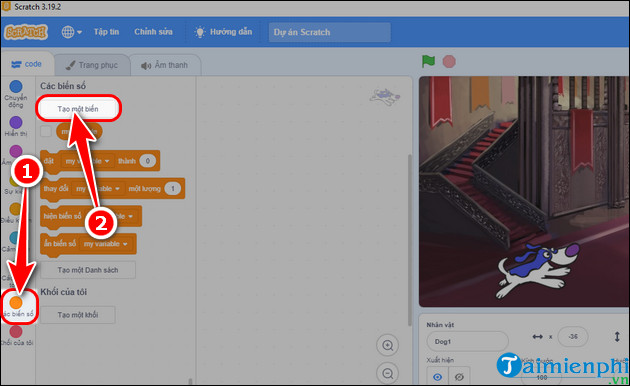630x386 pixels.
Task: Click the x position value -36
Action: click(573, 337)
